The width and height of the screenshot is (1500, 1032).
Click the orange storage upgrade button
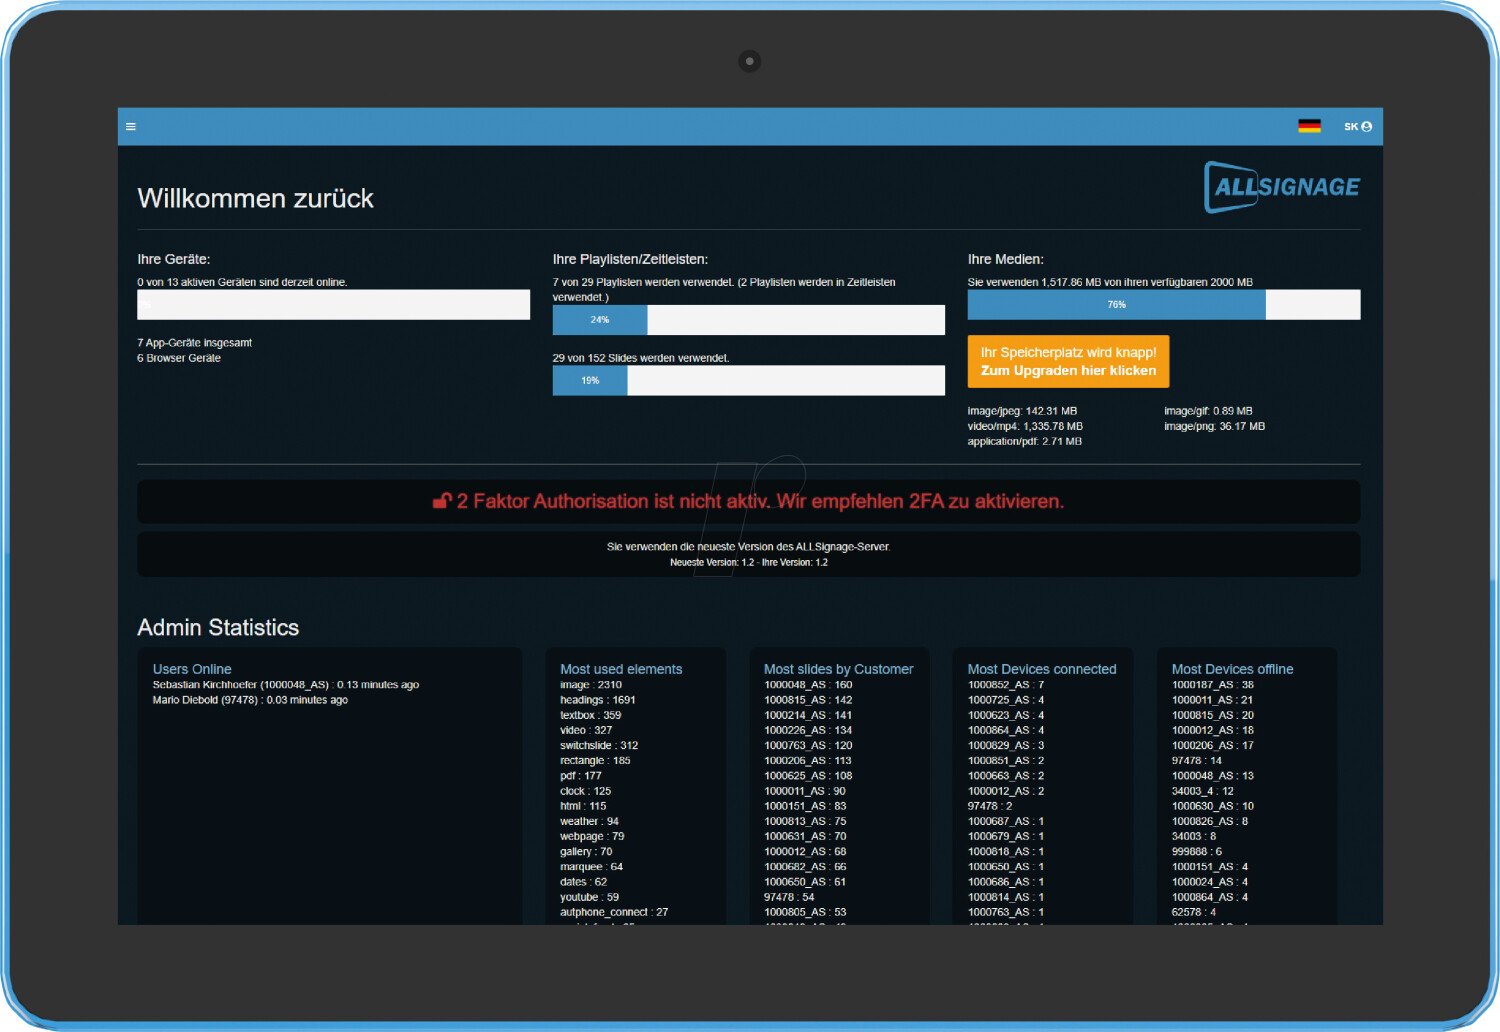pyautogui.click(x=1067, y=361)
